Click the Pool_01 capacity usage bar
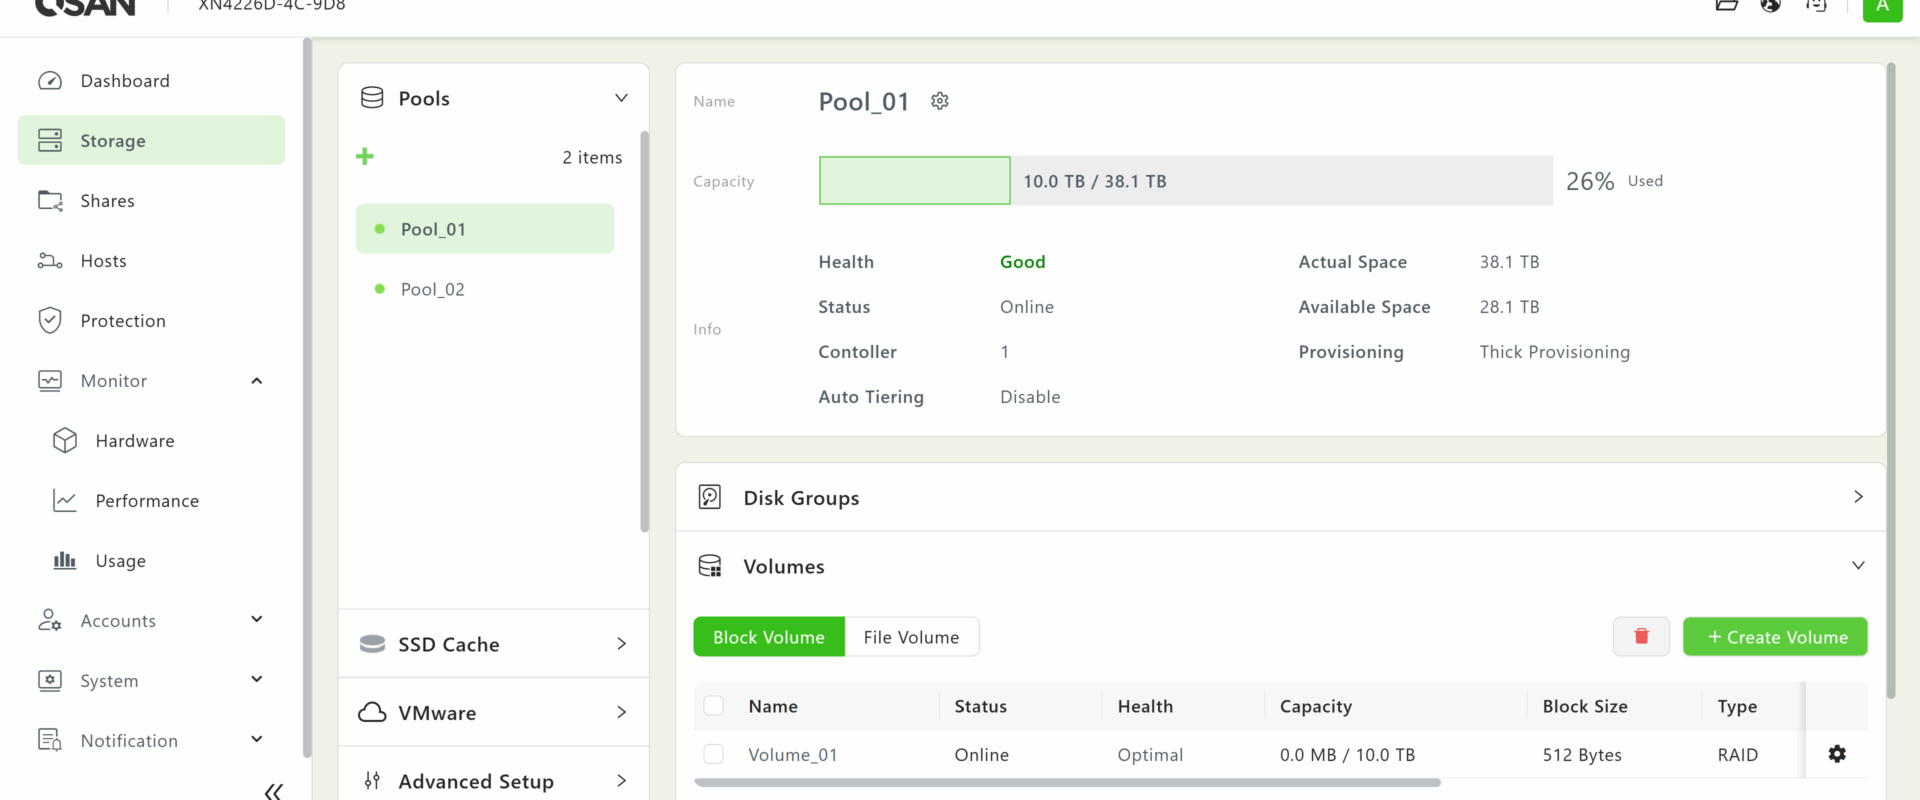 [x=1185, y=181]
